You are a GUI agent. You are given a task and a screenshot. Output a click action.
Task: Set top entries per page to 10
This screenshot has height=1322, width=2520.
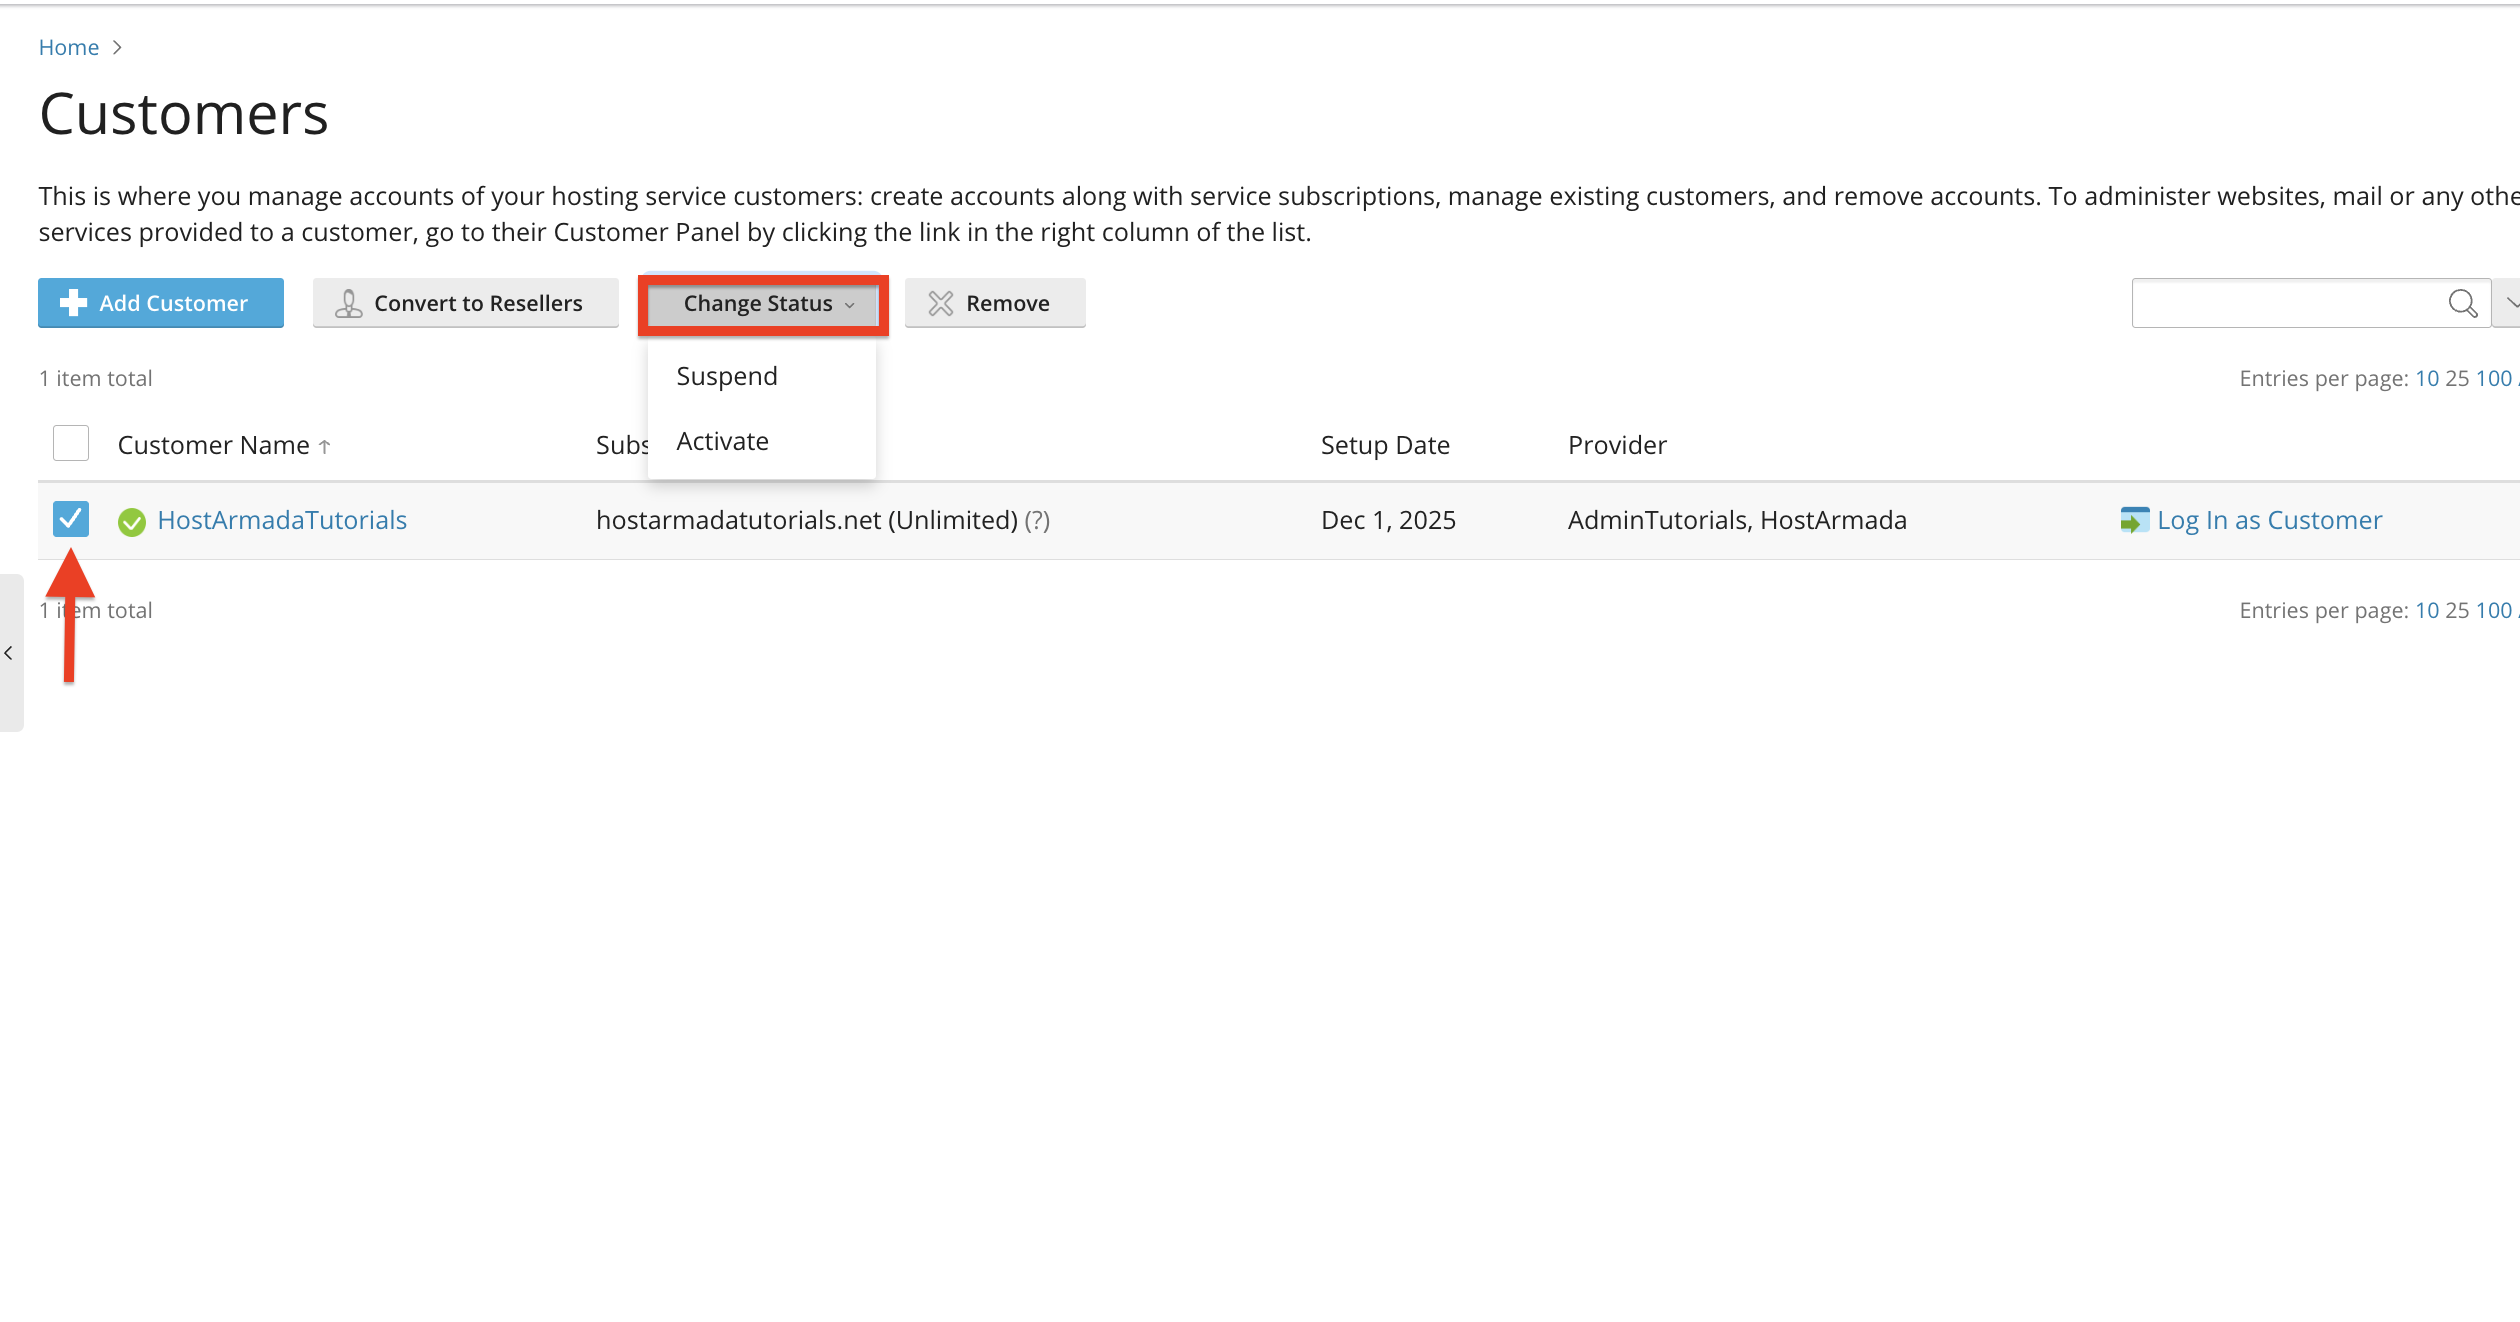(2427, 378)
